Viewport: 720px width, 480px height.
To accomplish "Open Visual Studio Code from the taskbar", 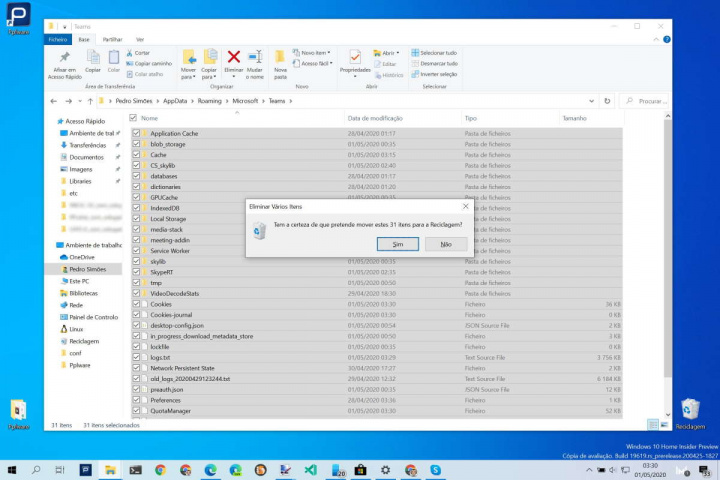I will coord(311,469).
